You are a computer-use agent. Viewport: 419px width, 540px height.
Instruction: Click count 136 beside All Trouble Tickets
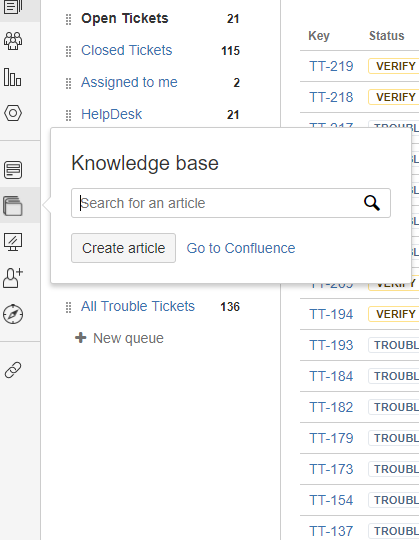coord(230,307)
